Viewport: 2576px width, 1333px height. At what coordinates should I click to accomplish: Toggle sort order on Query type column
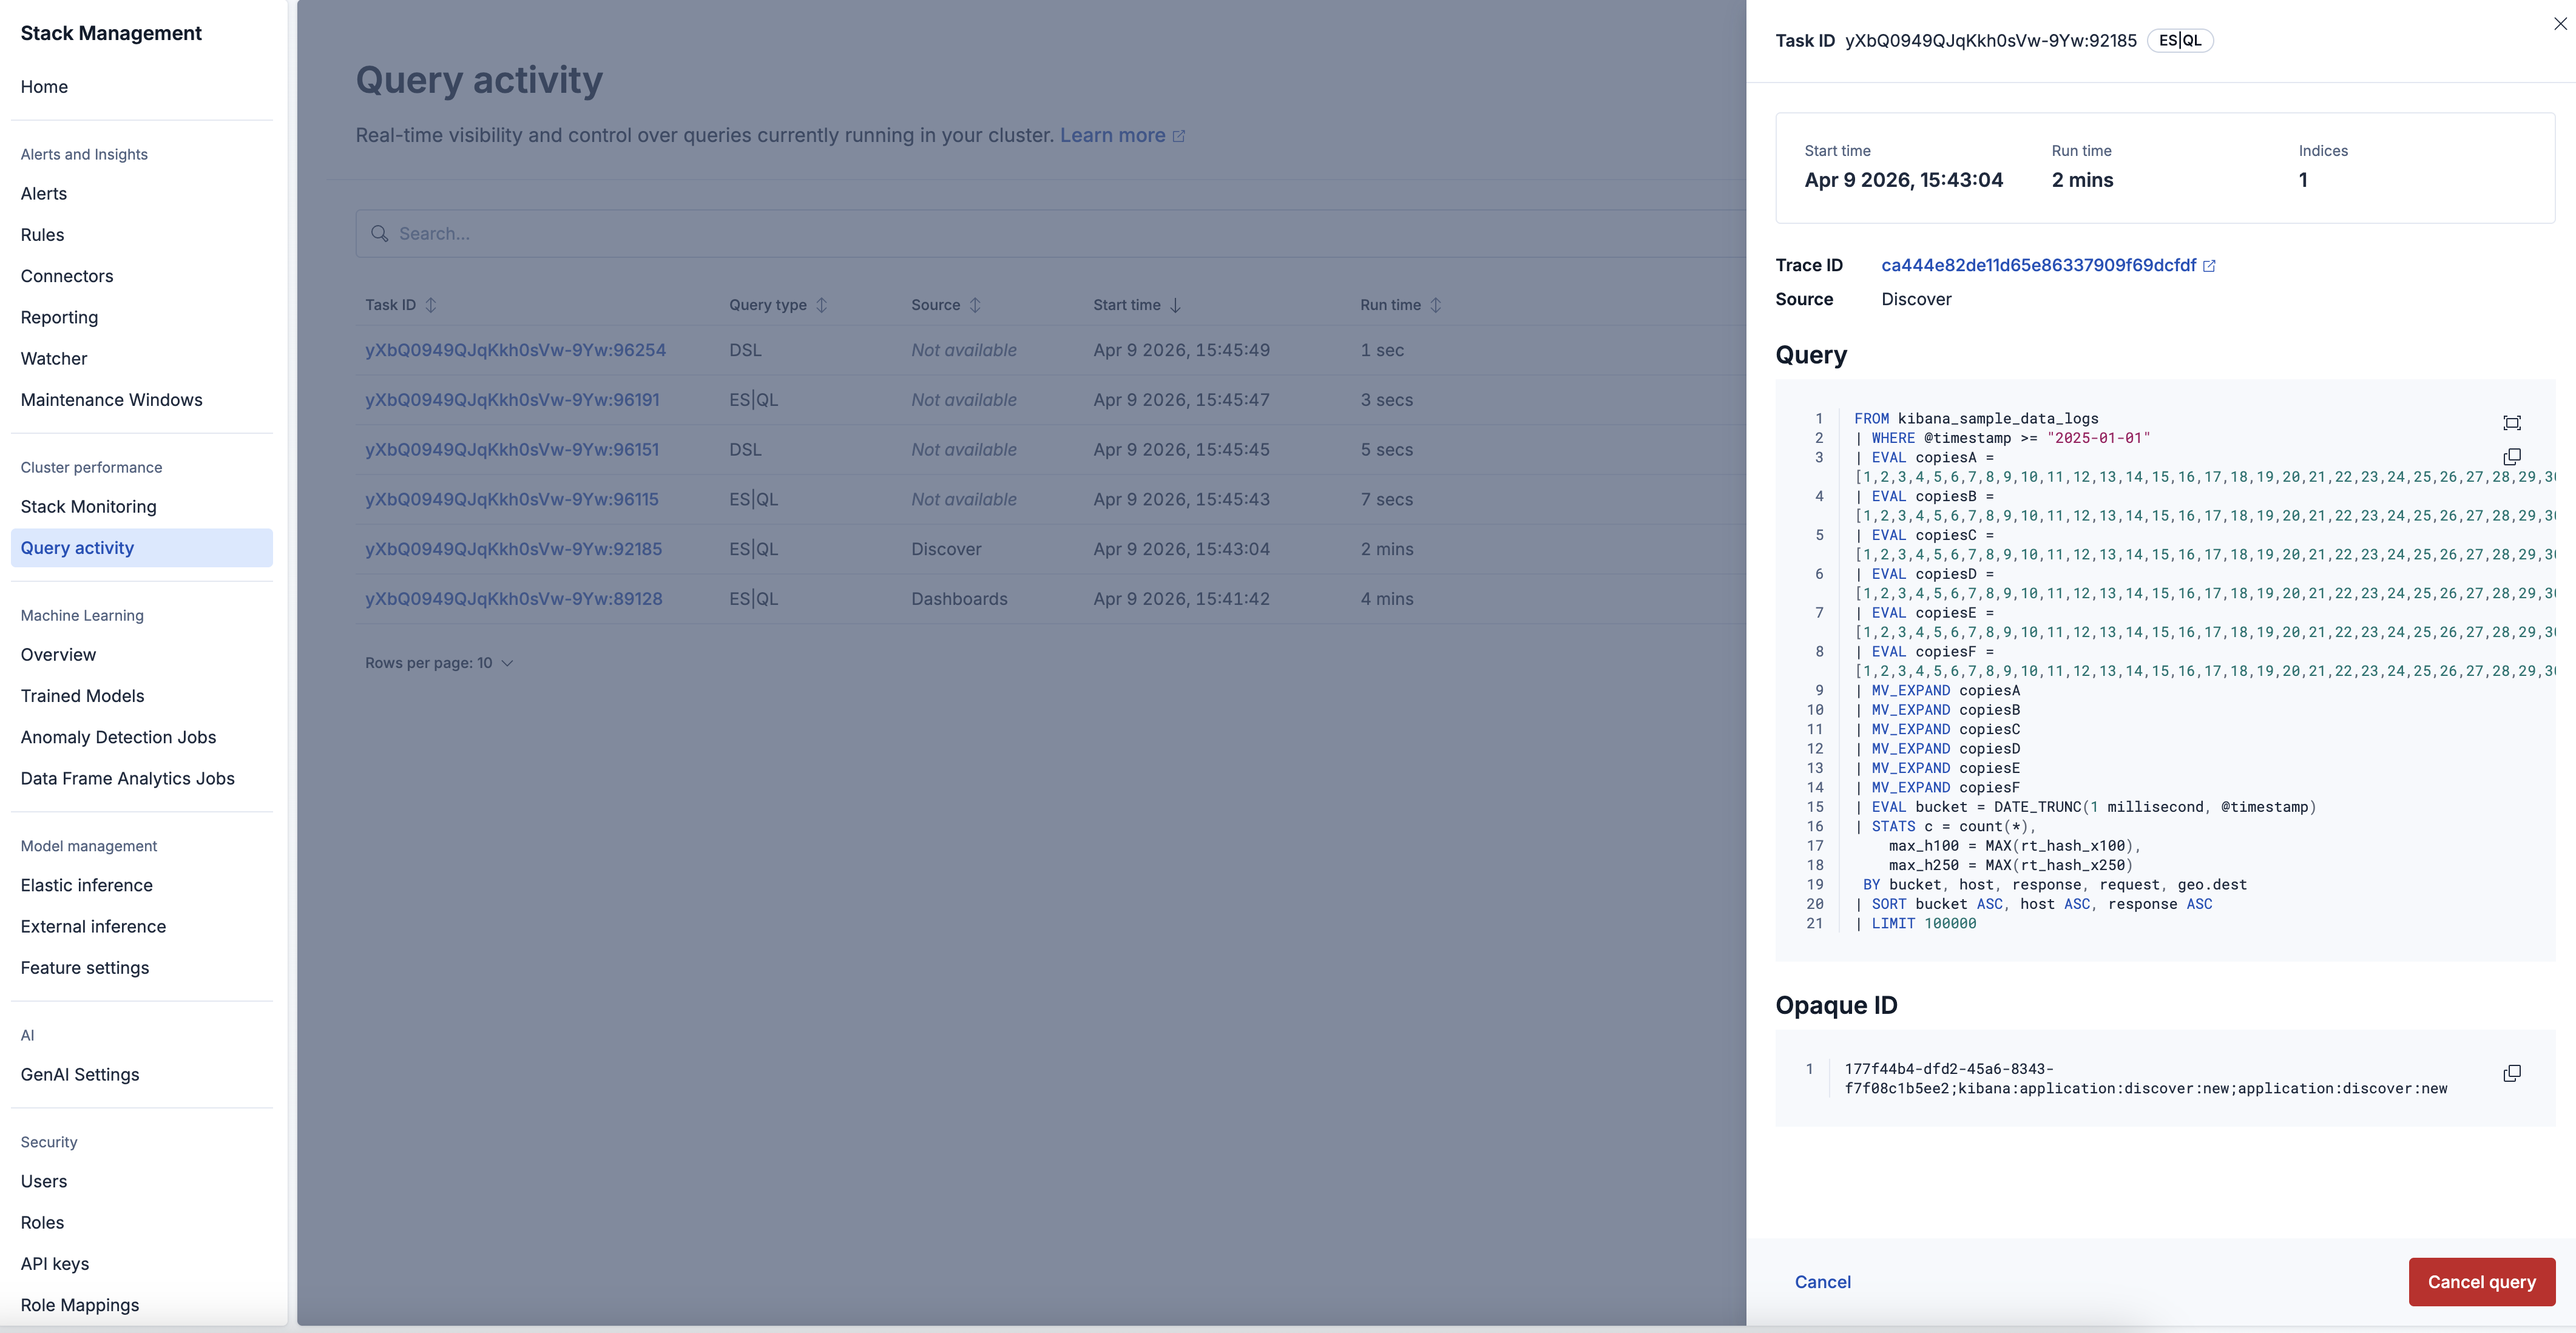coord(822,305)
